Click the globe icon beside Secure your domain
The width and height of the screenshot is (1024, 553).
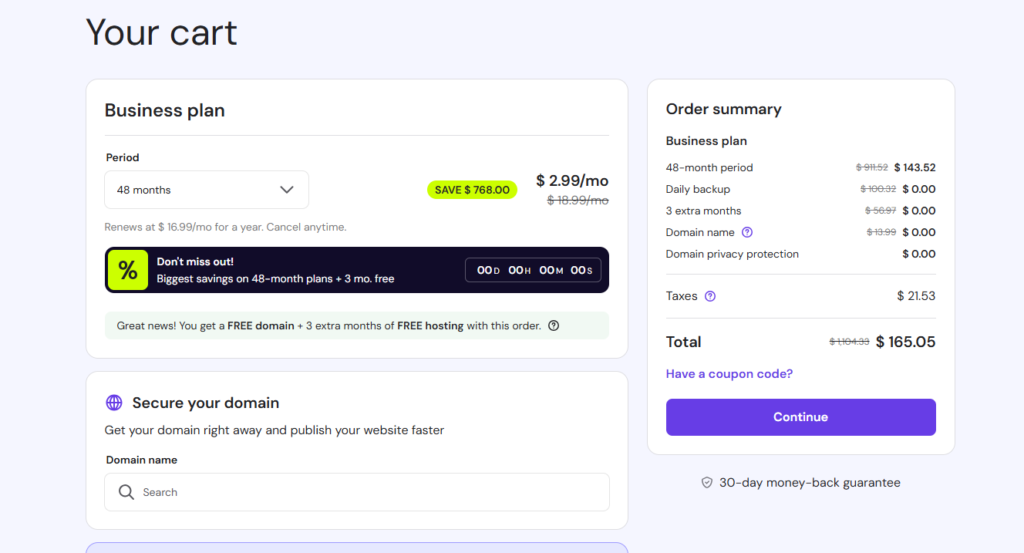tap(114, 403)
